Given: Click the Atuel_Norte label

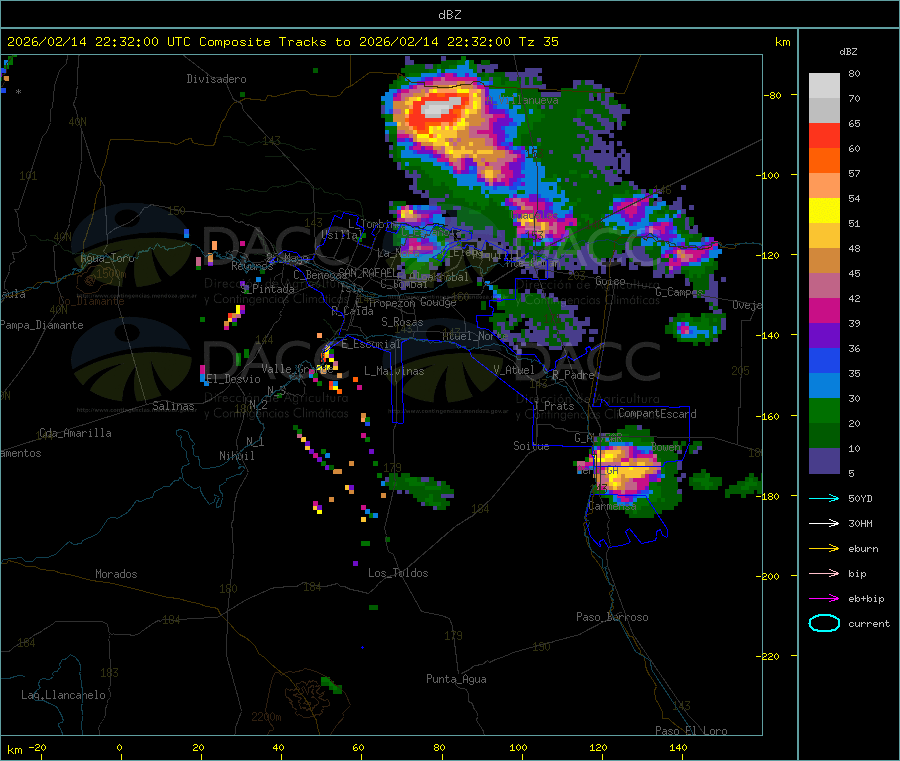Looking at the screenshot, I should [475, 336].
